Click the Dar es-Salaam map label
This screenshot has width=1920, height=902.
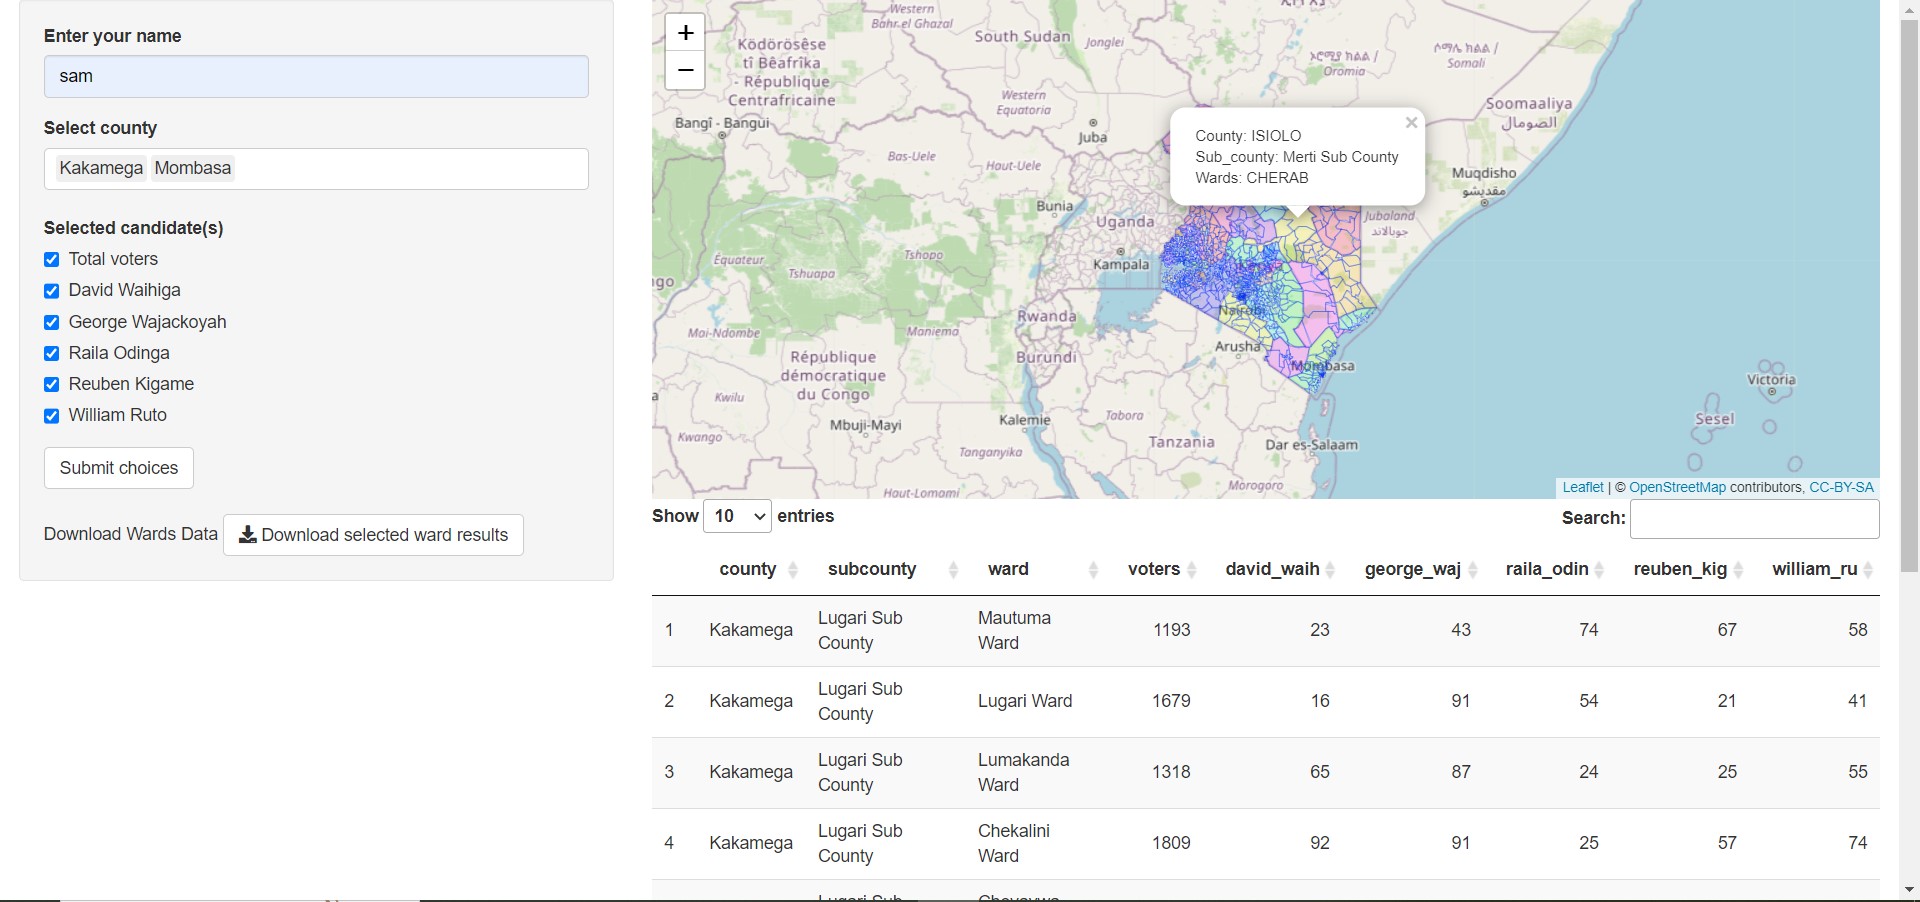coord(1311,445)
